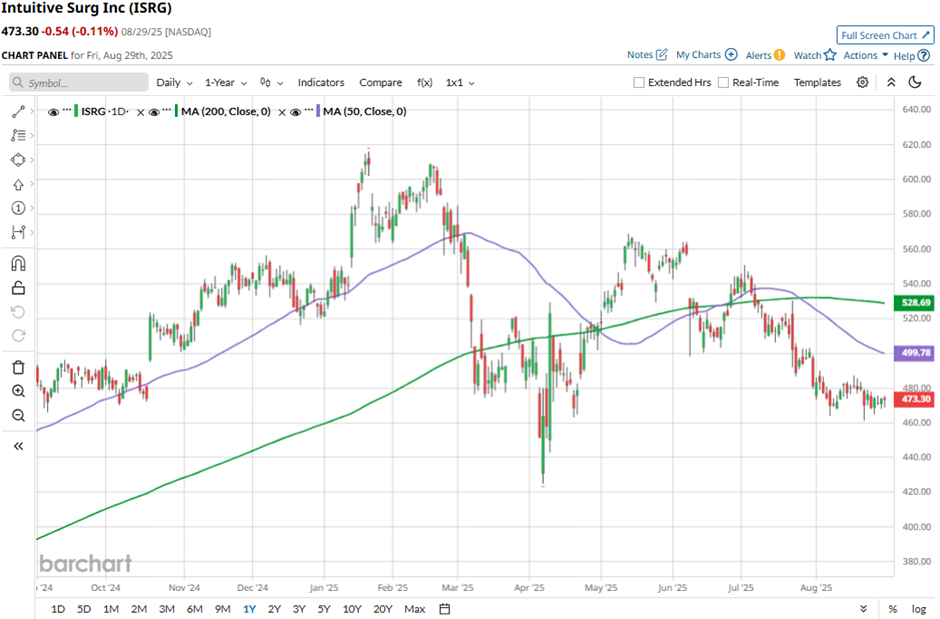Add chart to My Charts plus icon
Viewport: 940px width, 619px height.
point(731,55)
